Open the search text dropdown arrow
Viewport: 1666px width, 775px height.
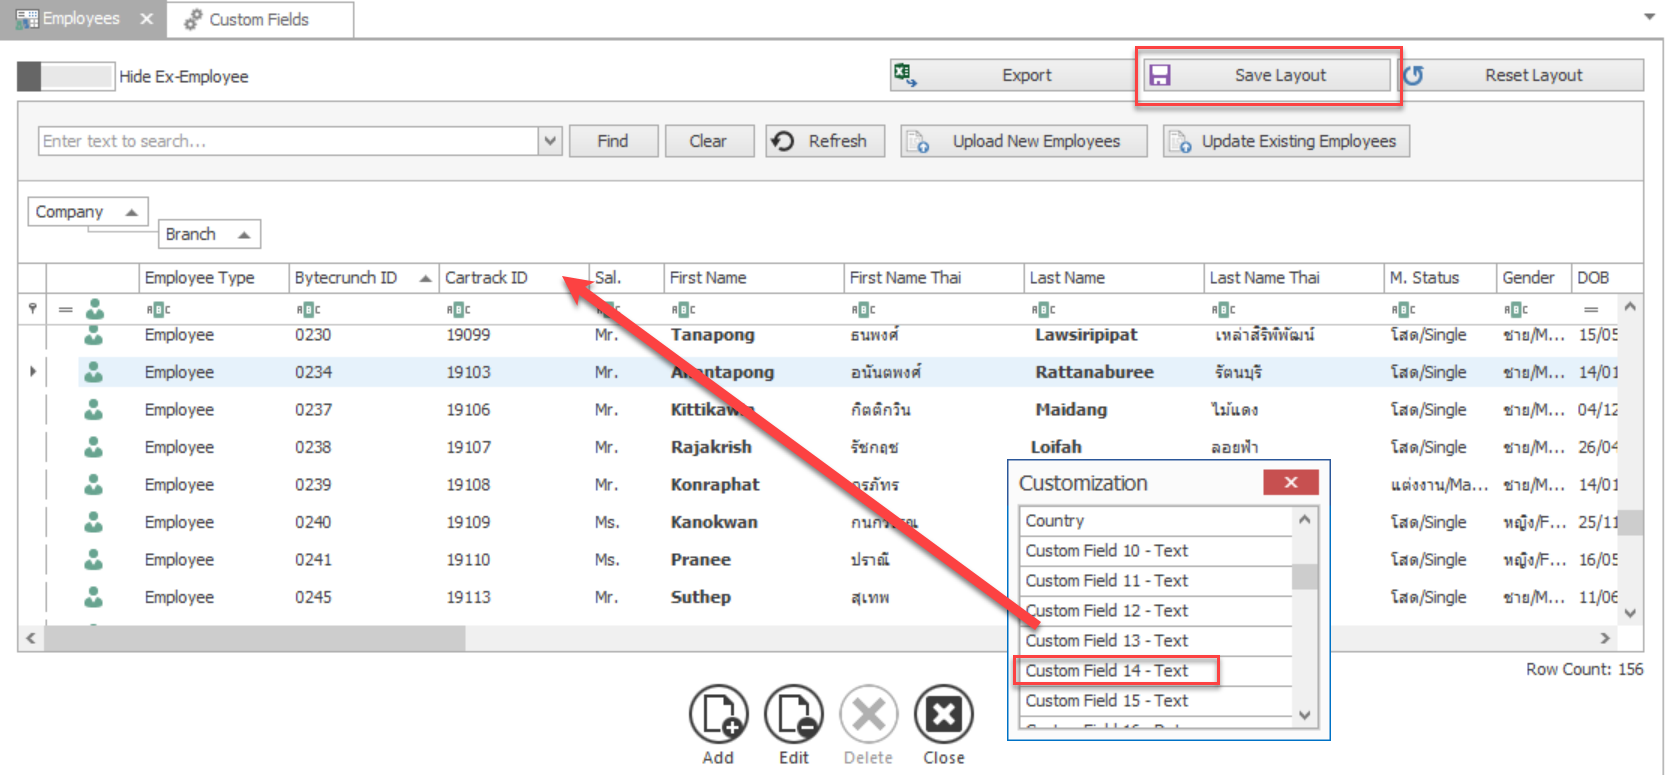tap(550, 141)
